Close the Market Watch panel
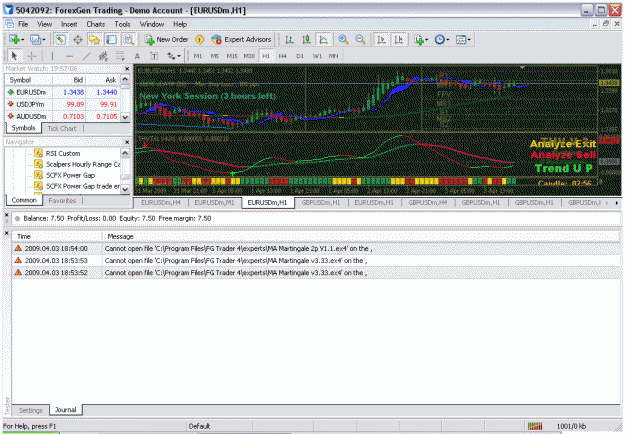The width and height of the screenshot is (625, 434). coord(127,69)
